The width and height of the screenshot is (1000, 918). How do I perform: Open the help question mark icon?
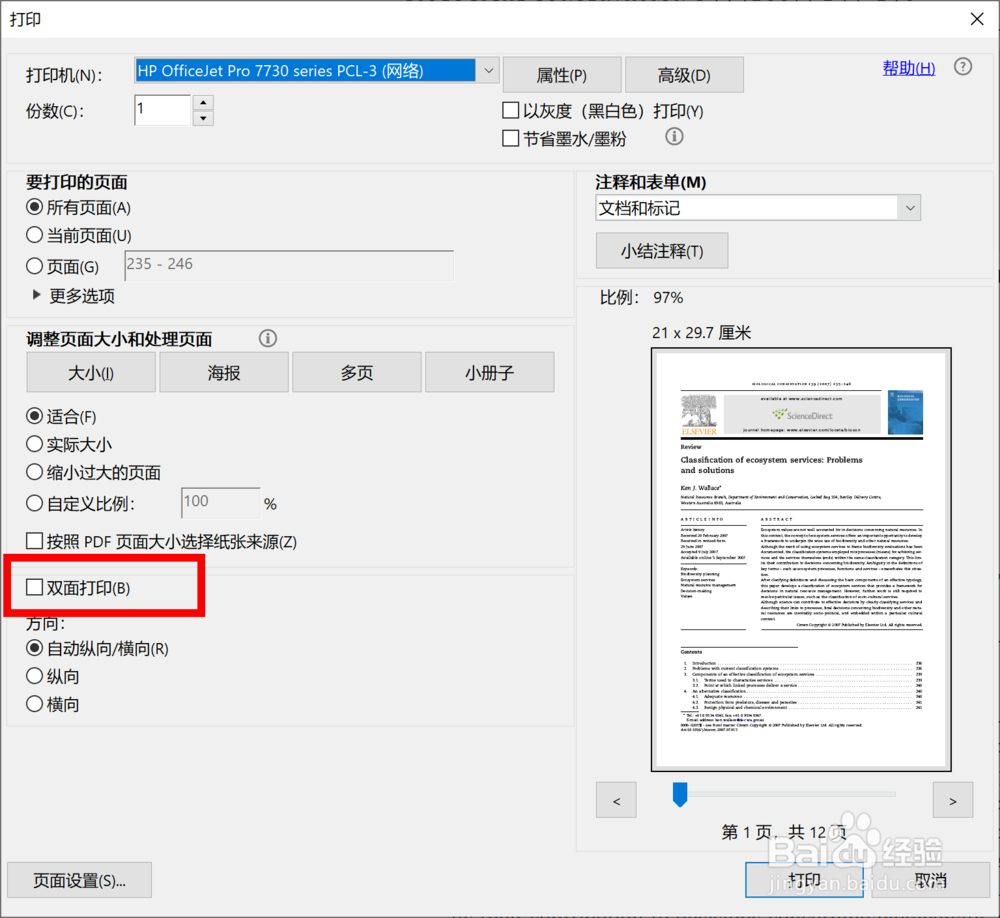962,66
